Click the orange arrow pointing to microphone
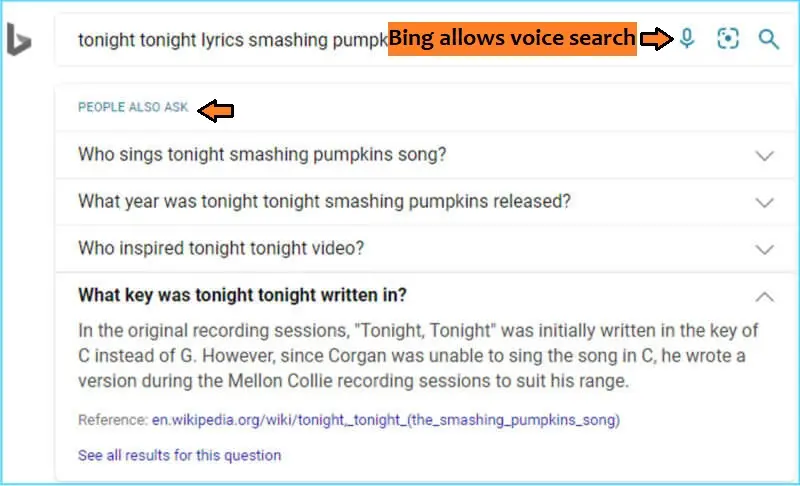This screenshot has height=486, width=800. [x=657, y=39]
